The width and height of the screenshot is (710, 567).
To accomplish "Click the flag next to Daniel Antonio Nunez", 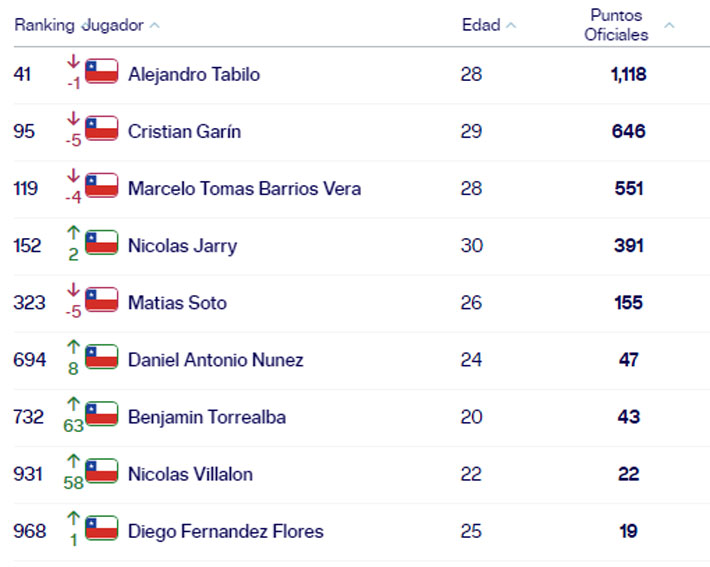I will 101,357.
